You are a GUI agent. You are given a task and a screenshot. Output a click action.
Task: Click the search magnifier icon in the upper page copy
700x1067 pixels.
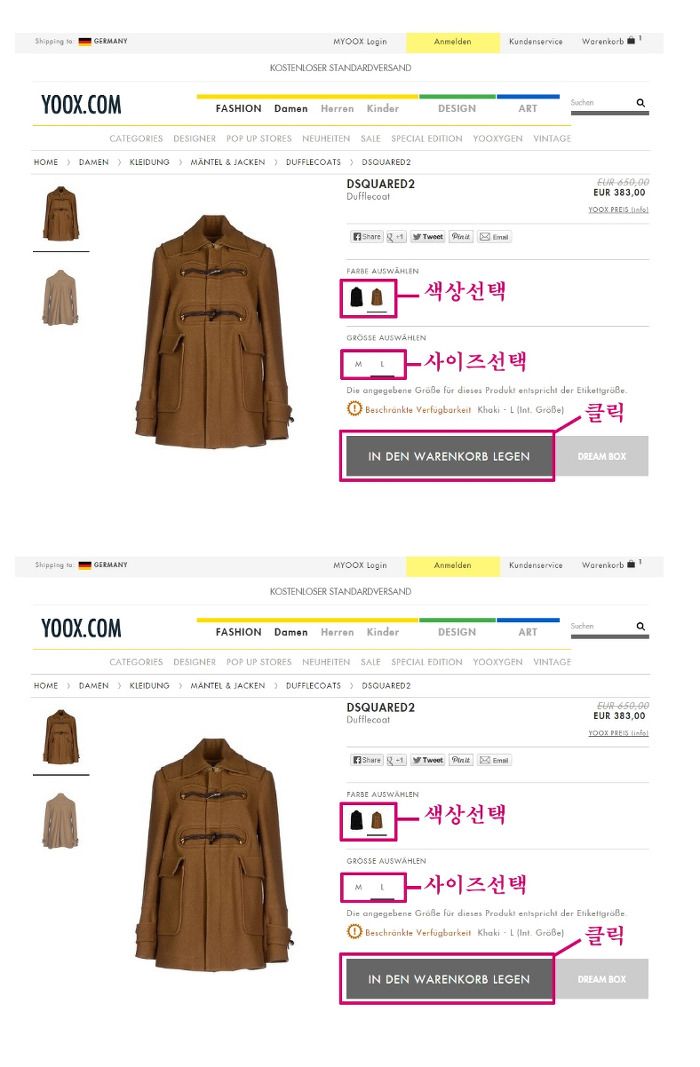point(640,103)
